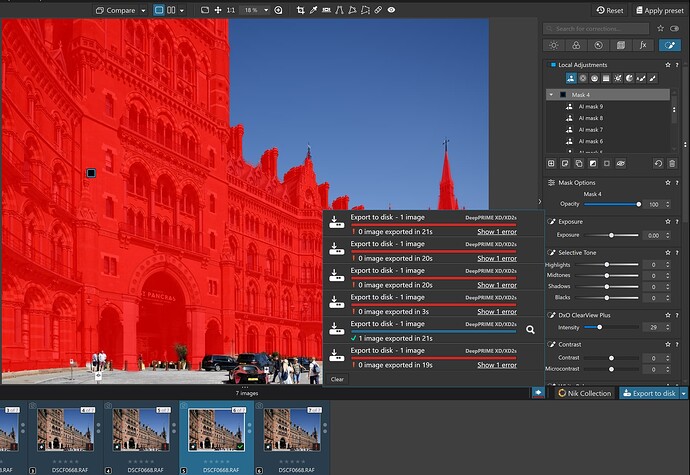This screenshot has width=690, height=475.
Task: Toggle the Local Adjustments enable indicator
Action: [551, 65]
